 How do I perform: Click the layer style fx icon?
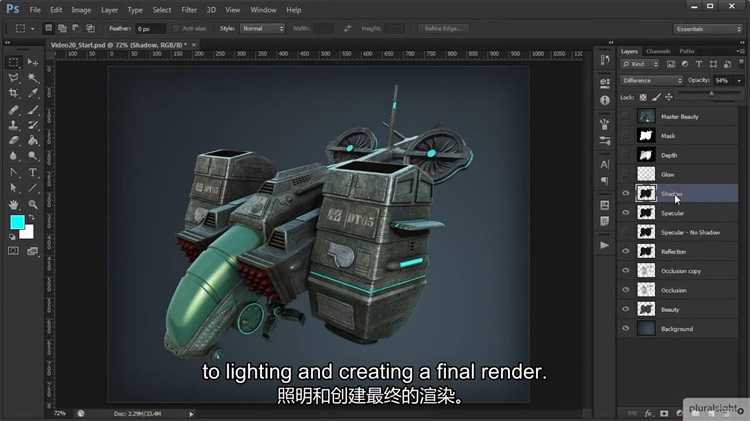[x=648, y=412]
